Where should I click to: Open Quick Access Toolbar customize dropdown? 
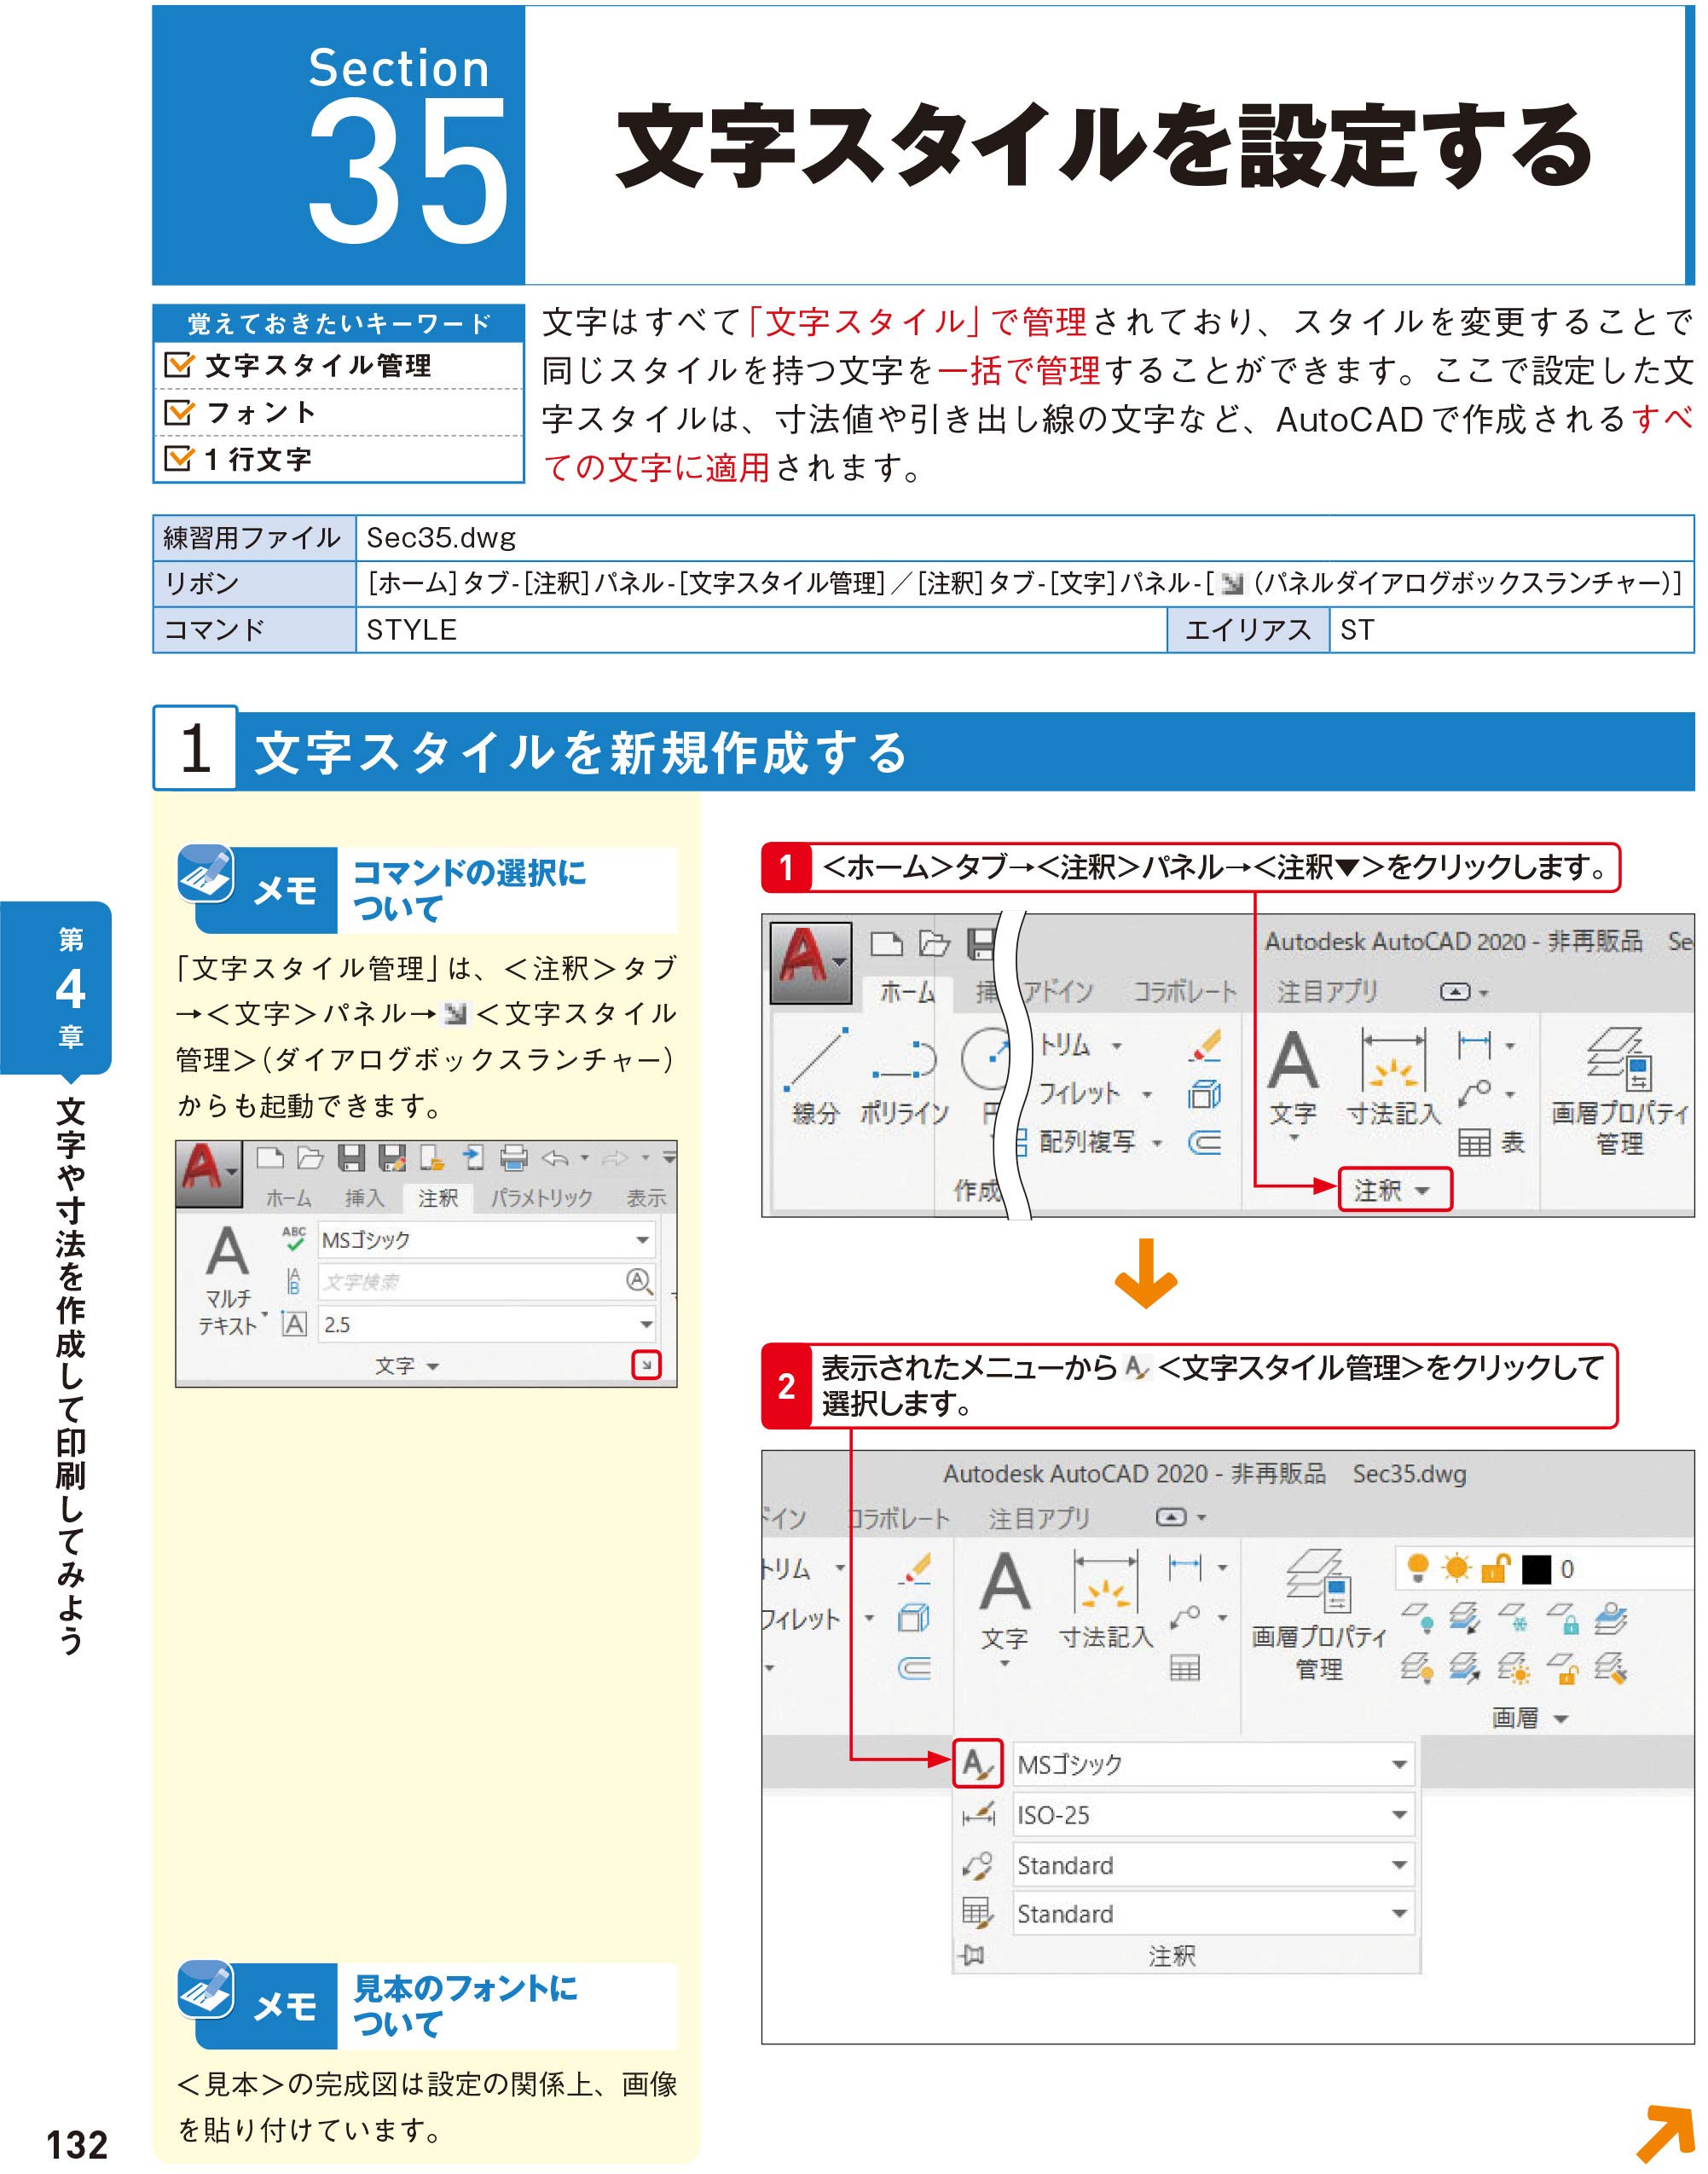click(669, 1158)
